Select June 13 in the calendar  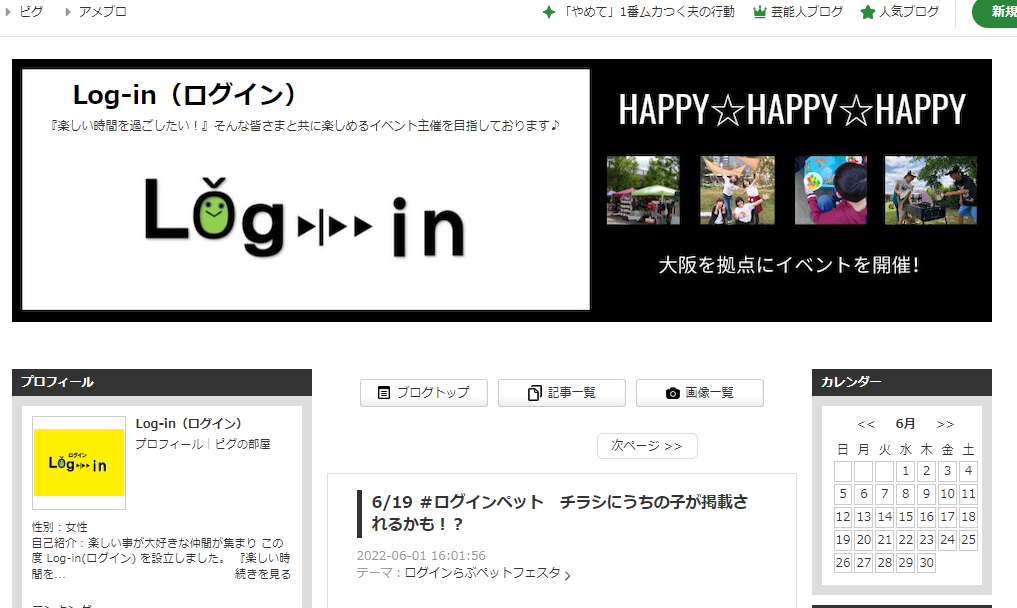pos(863,517)
